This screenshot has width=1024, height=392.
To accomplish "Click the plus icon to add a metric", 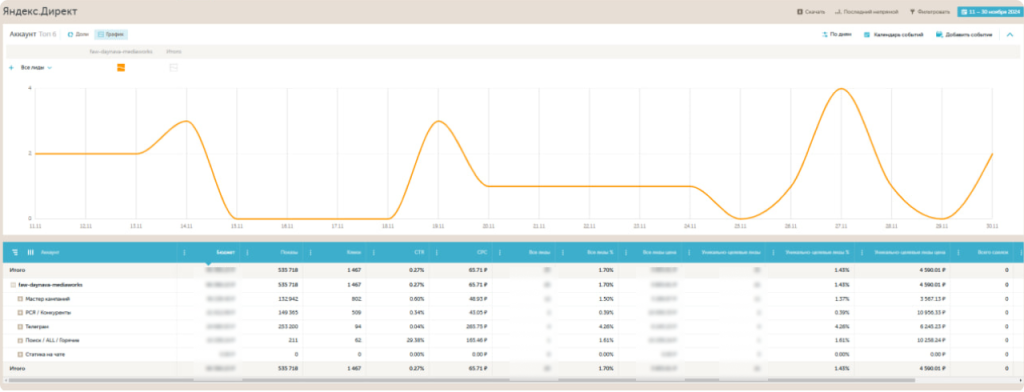I will pos(11,67).
